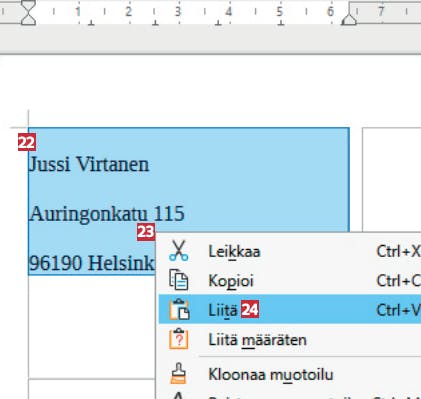Click the paste special question-mark icon
Viewport: 421px width, 399px height.
click(179, 339)
